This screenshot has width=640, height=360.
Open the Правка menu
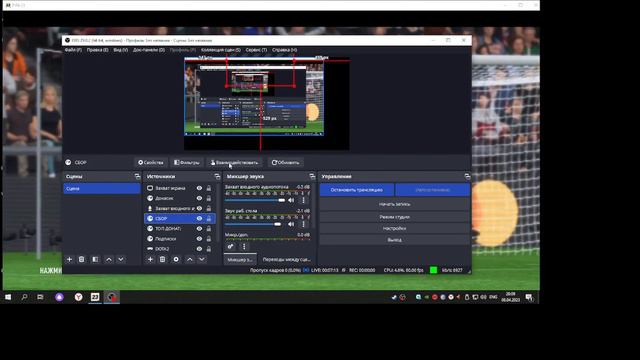click(98, 50)
